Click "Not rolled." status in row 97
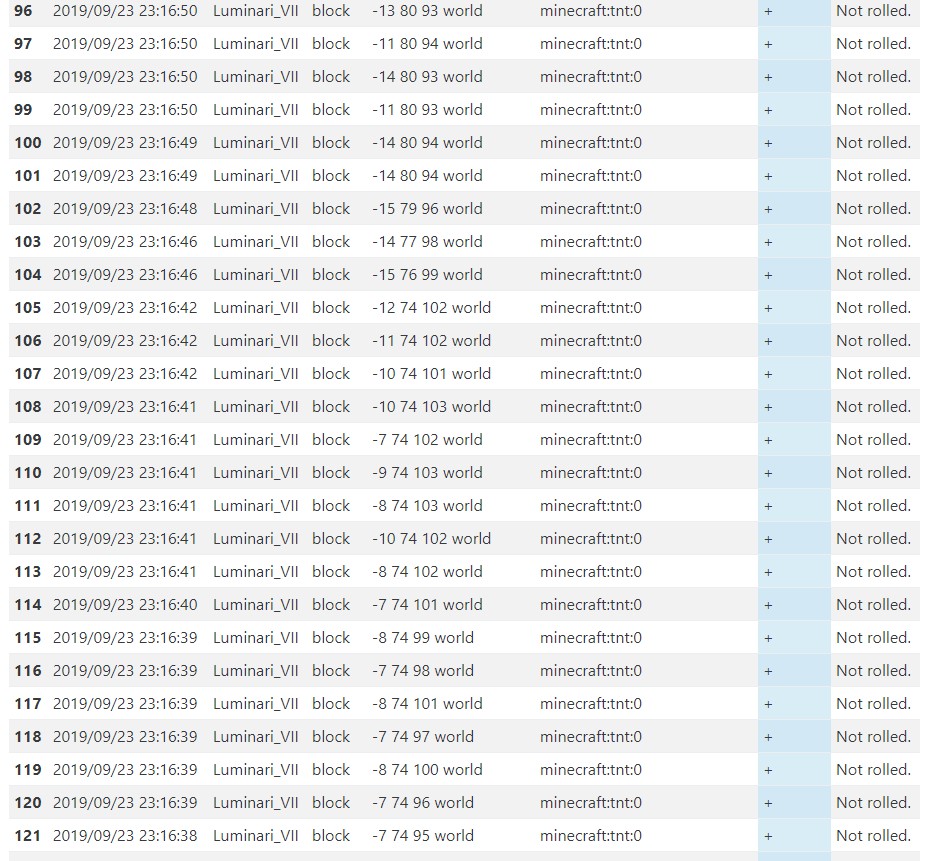The height and width of the screenshot is (861, 927). pos(873,44)
